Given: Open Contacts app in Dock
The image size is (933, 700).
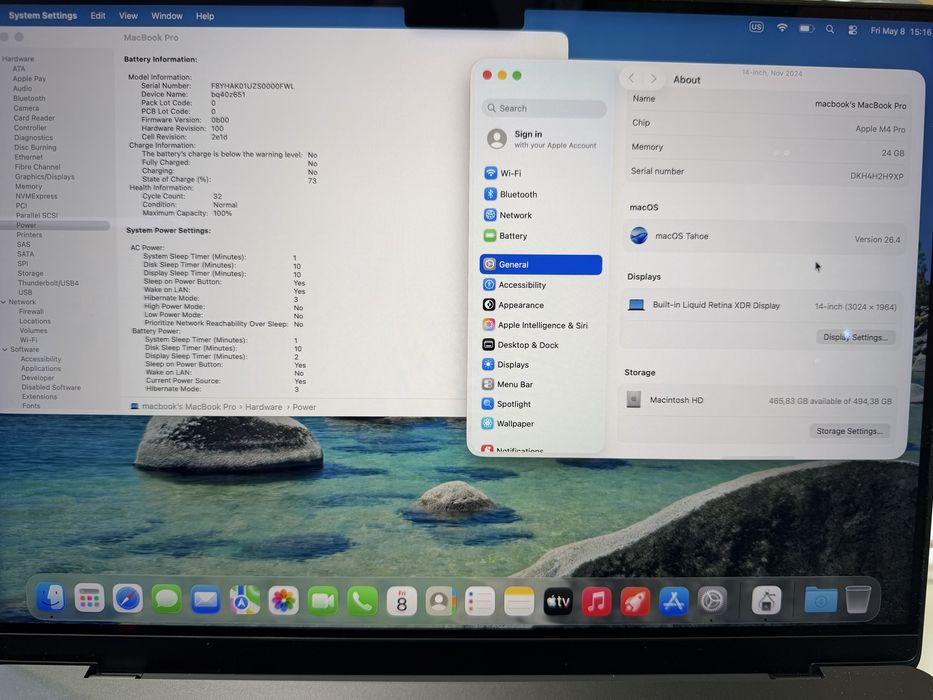Looking at the screenshot, I should point(440,602).
